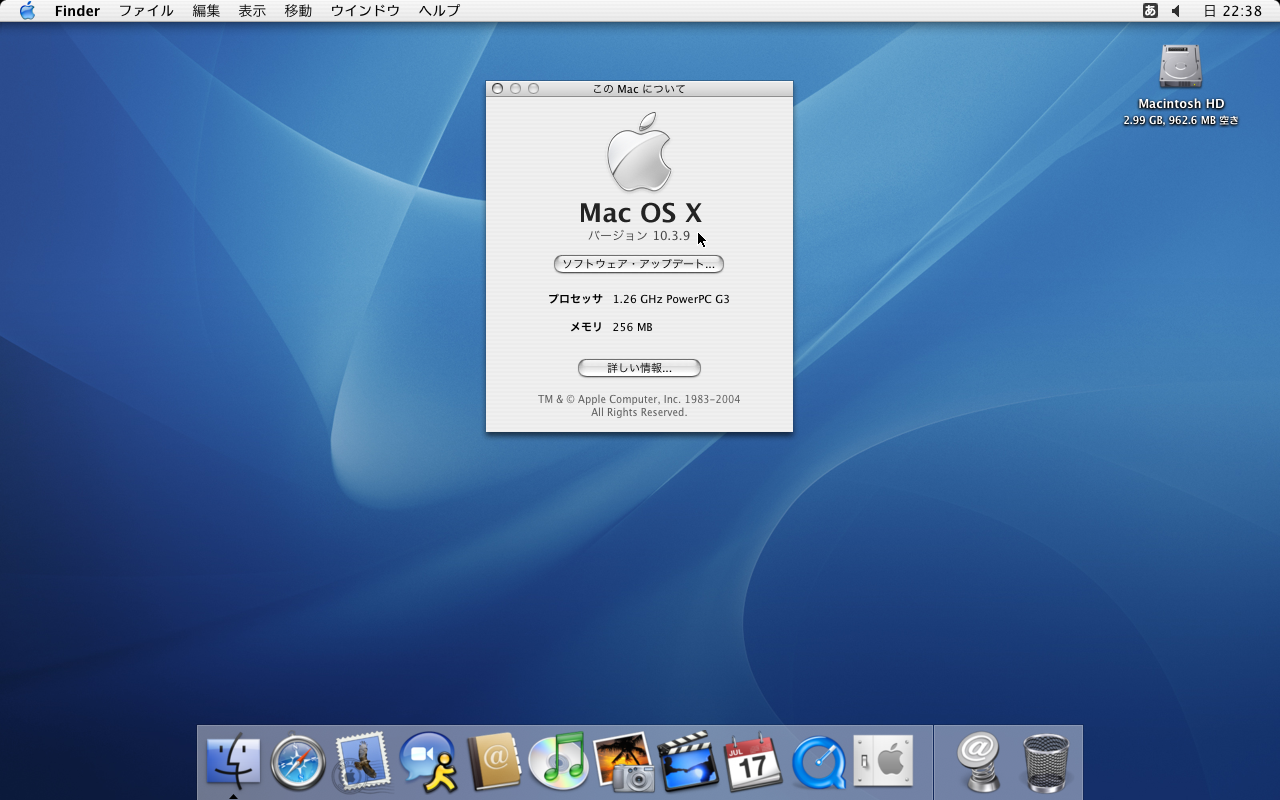Open System Preferences in the Dock
This screenshot has width=1280, height=800.
coord(883,763)
